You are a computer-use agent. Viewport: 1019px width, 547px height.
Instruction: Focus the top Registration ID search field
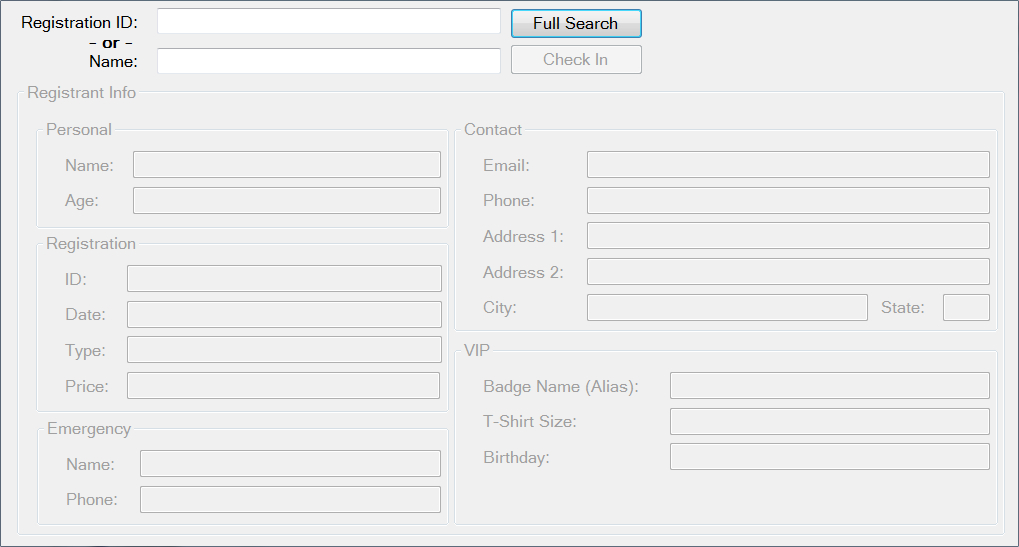tap(328, 21)
